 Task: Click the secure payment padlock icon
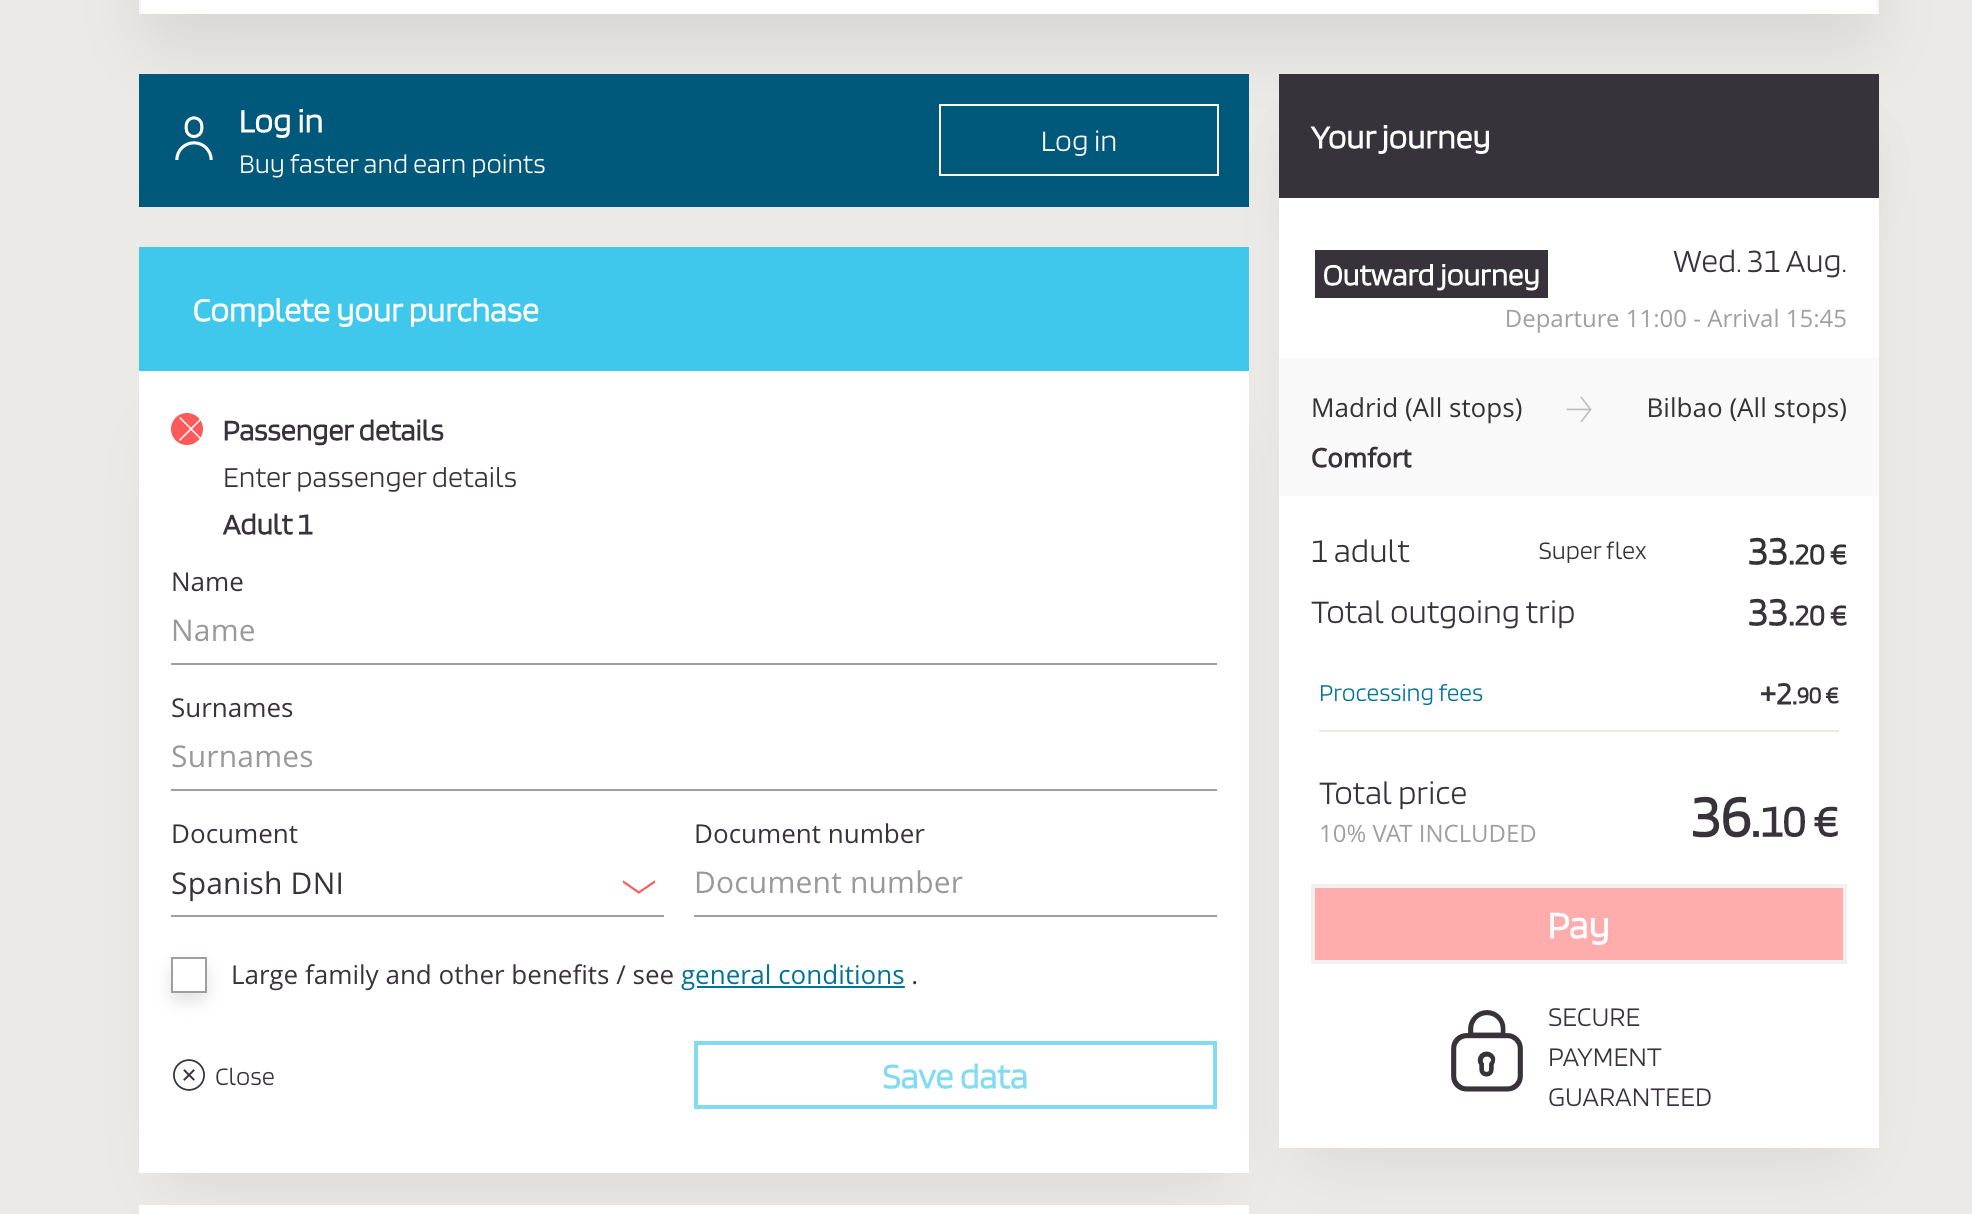(1487, 1051)
